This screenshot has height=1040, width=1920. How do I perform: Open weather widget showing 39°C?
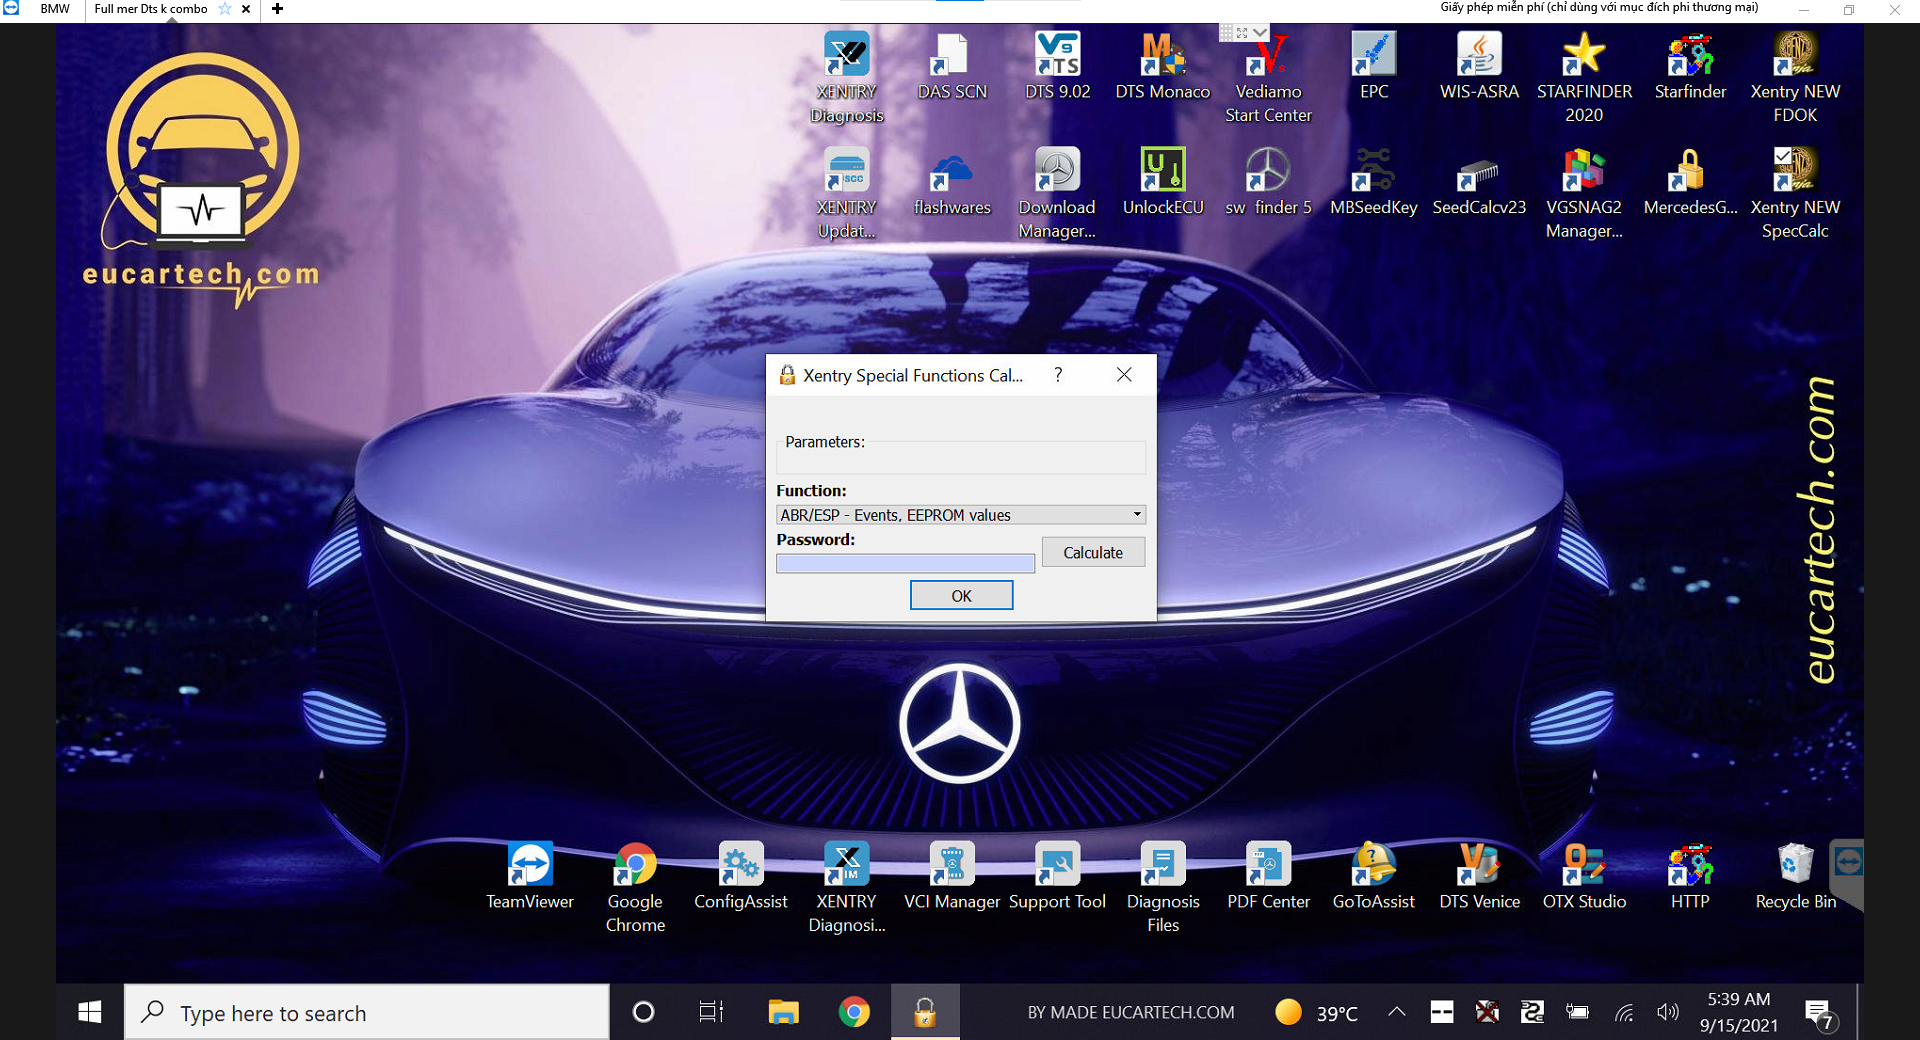point(1317,1012)
